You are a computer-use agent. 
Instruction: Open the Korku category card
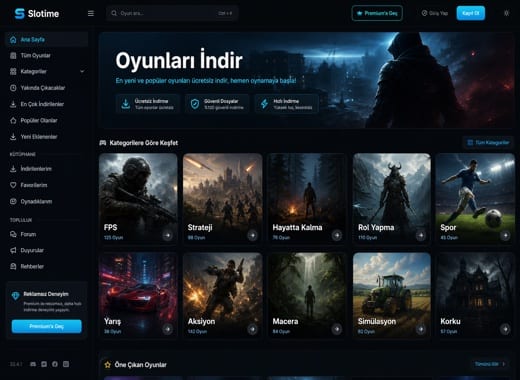click(x=476, y=296)
